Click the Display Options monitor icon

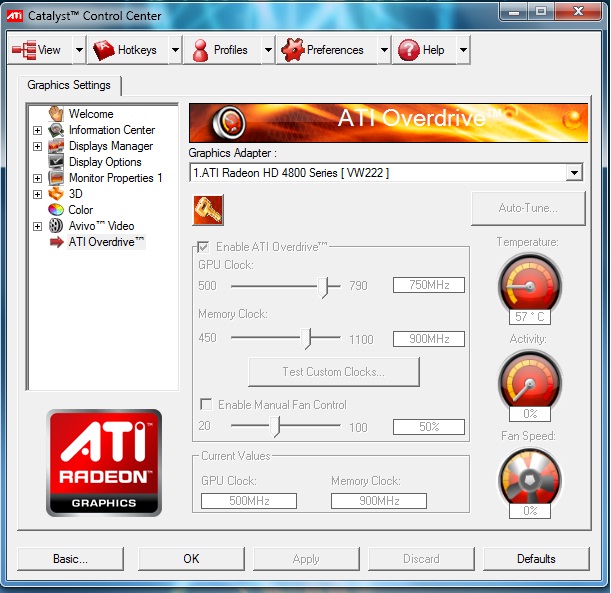(x=56, y=162)
